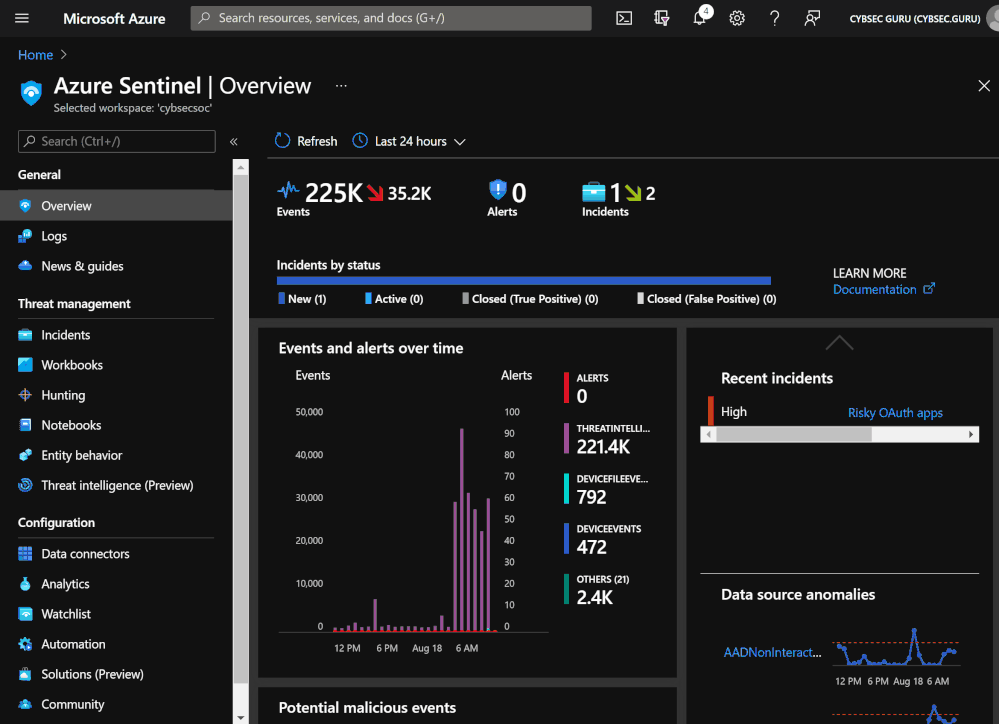Image resolution: width=999 pixels, height=724 pixels.
Task: Click the Community sidebar icon
Action: (25, 704)
